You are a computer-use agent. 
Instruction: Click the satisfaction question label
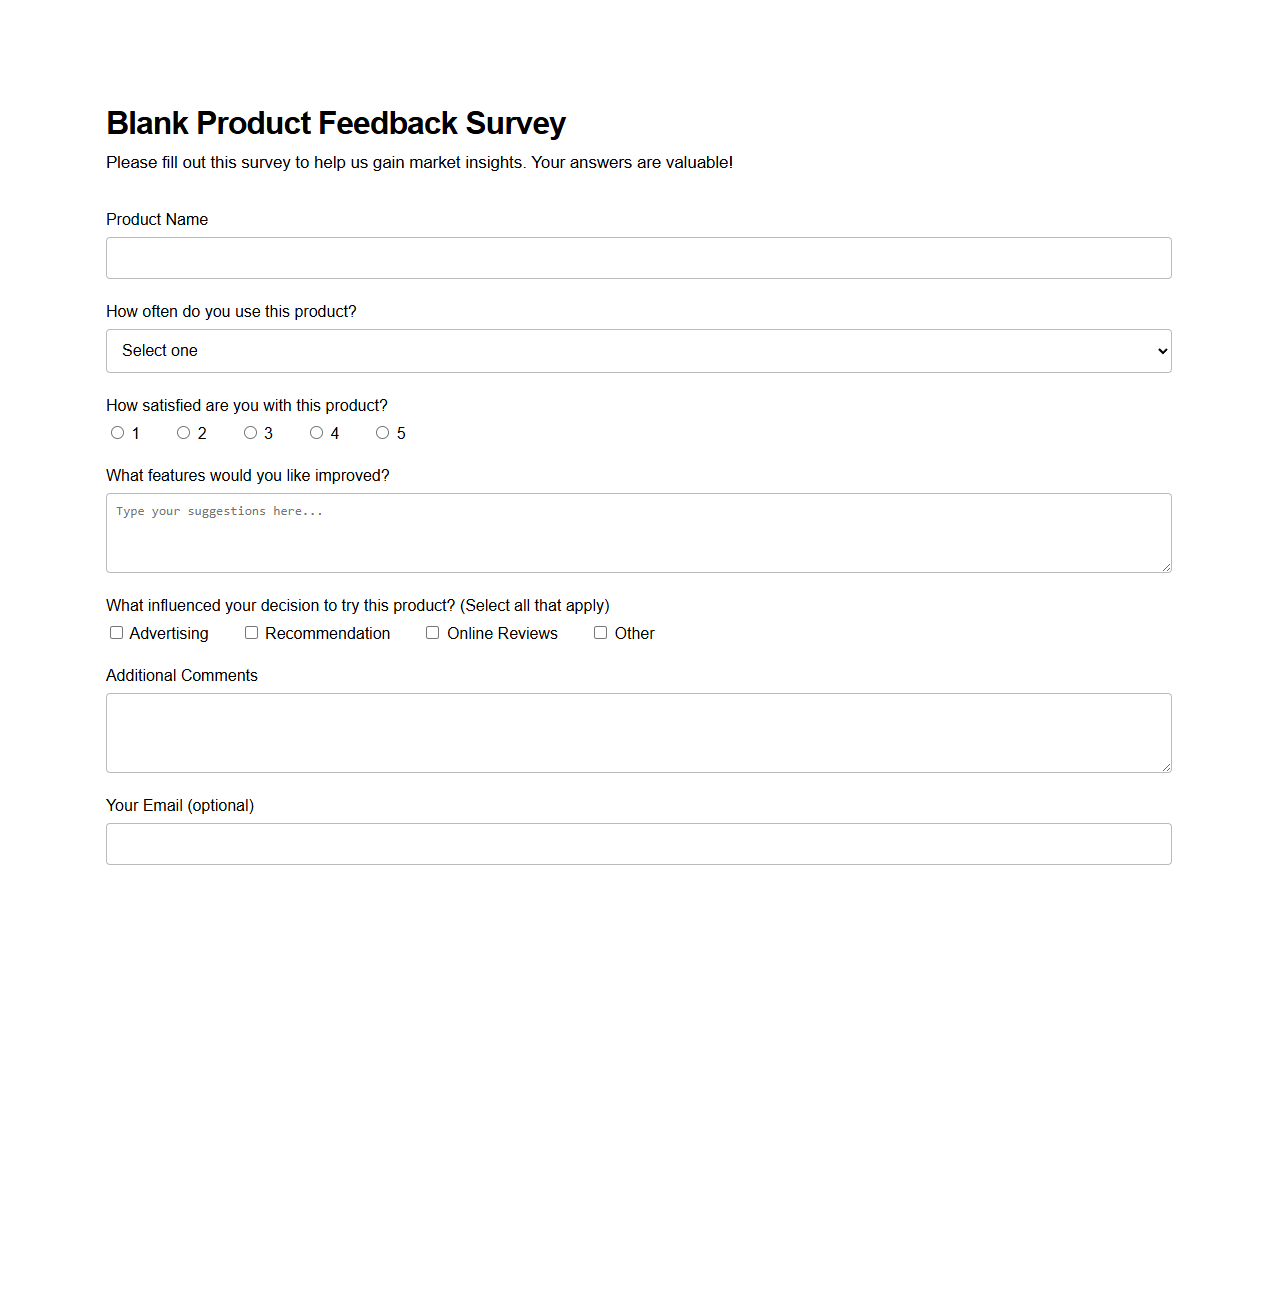246,405
